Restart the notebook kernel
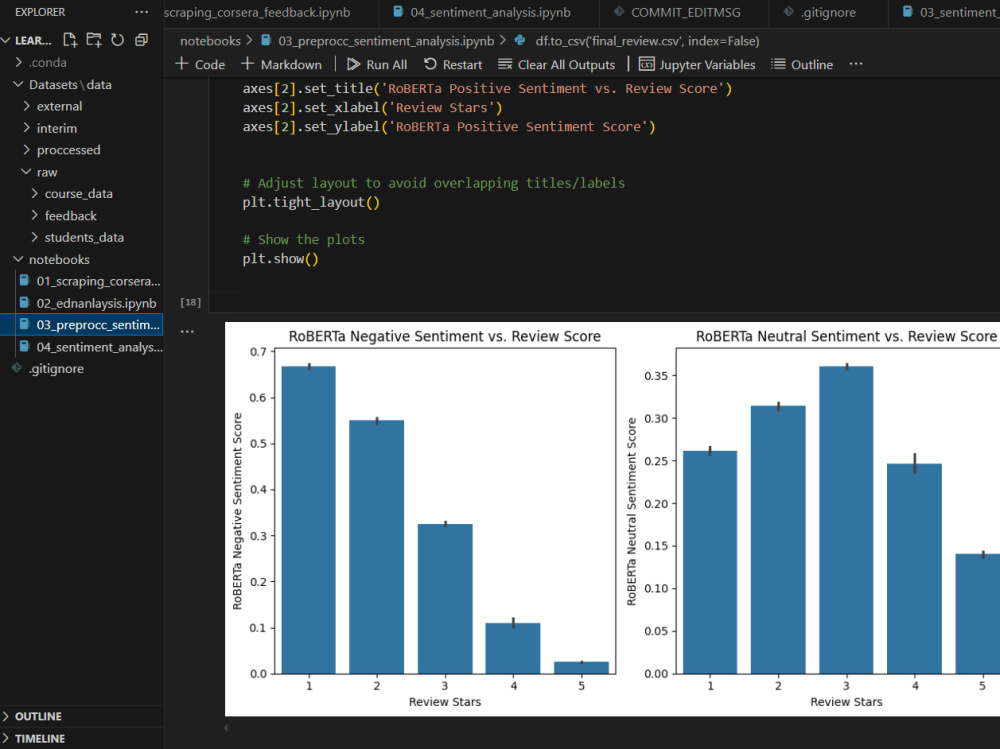 point(453,64)
